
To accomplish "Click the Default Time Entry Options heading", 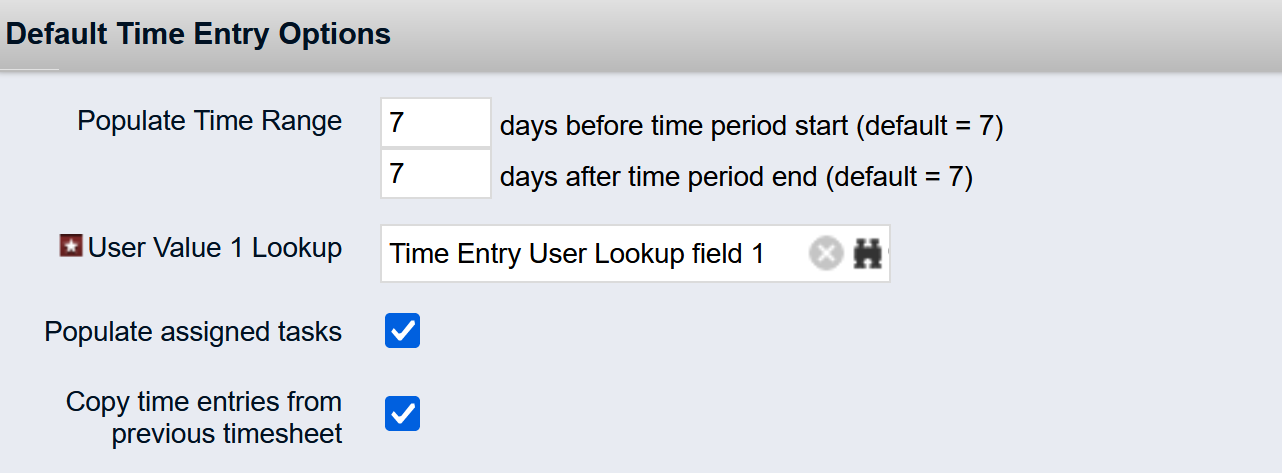I will pyautogui.click(x=199, y=34).
